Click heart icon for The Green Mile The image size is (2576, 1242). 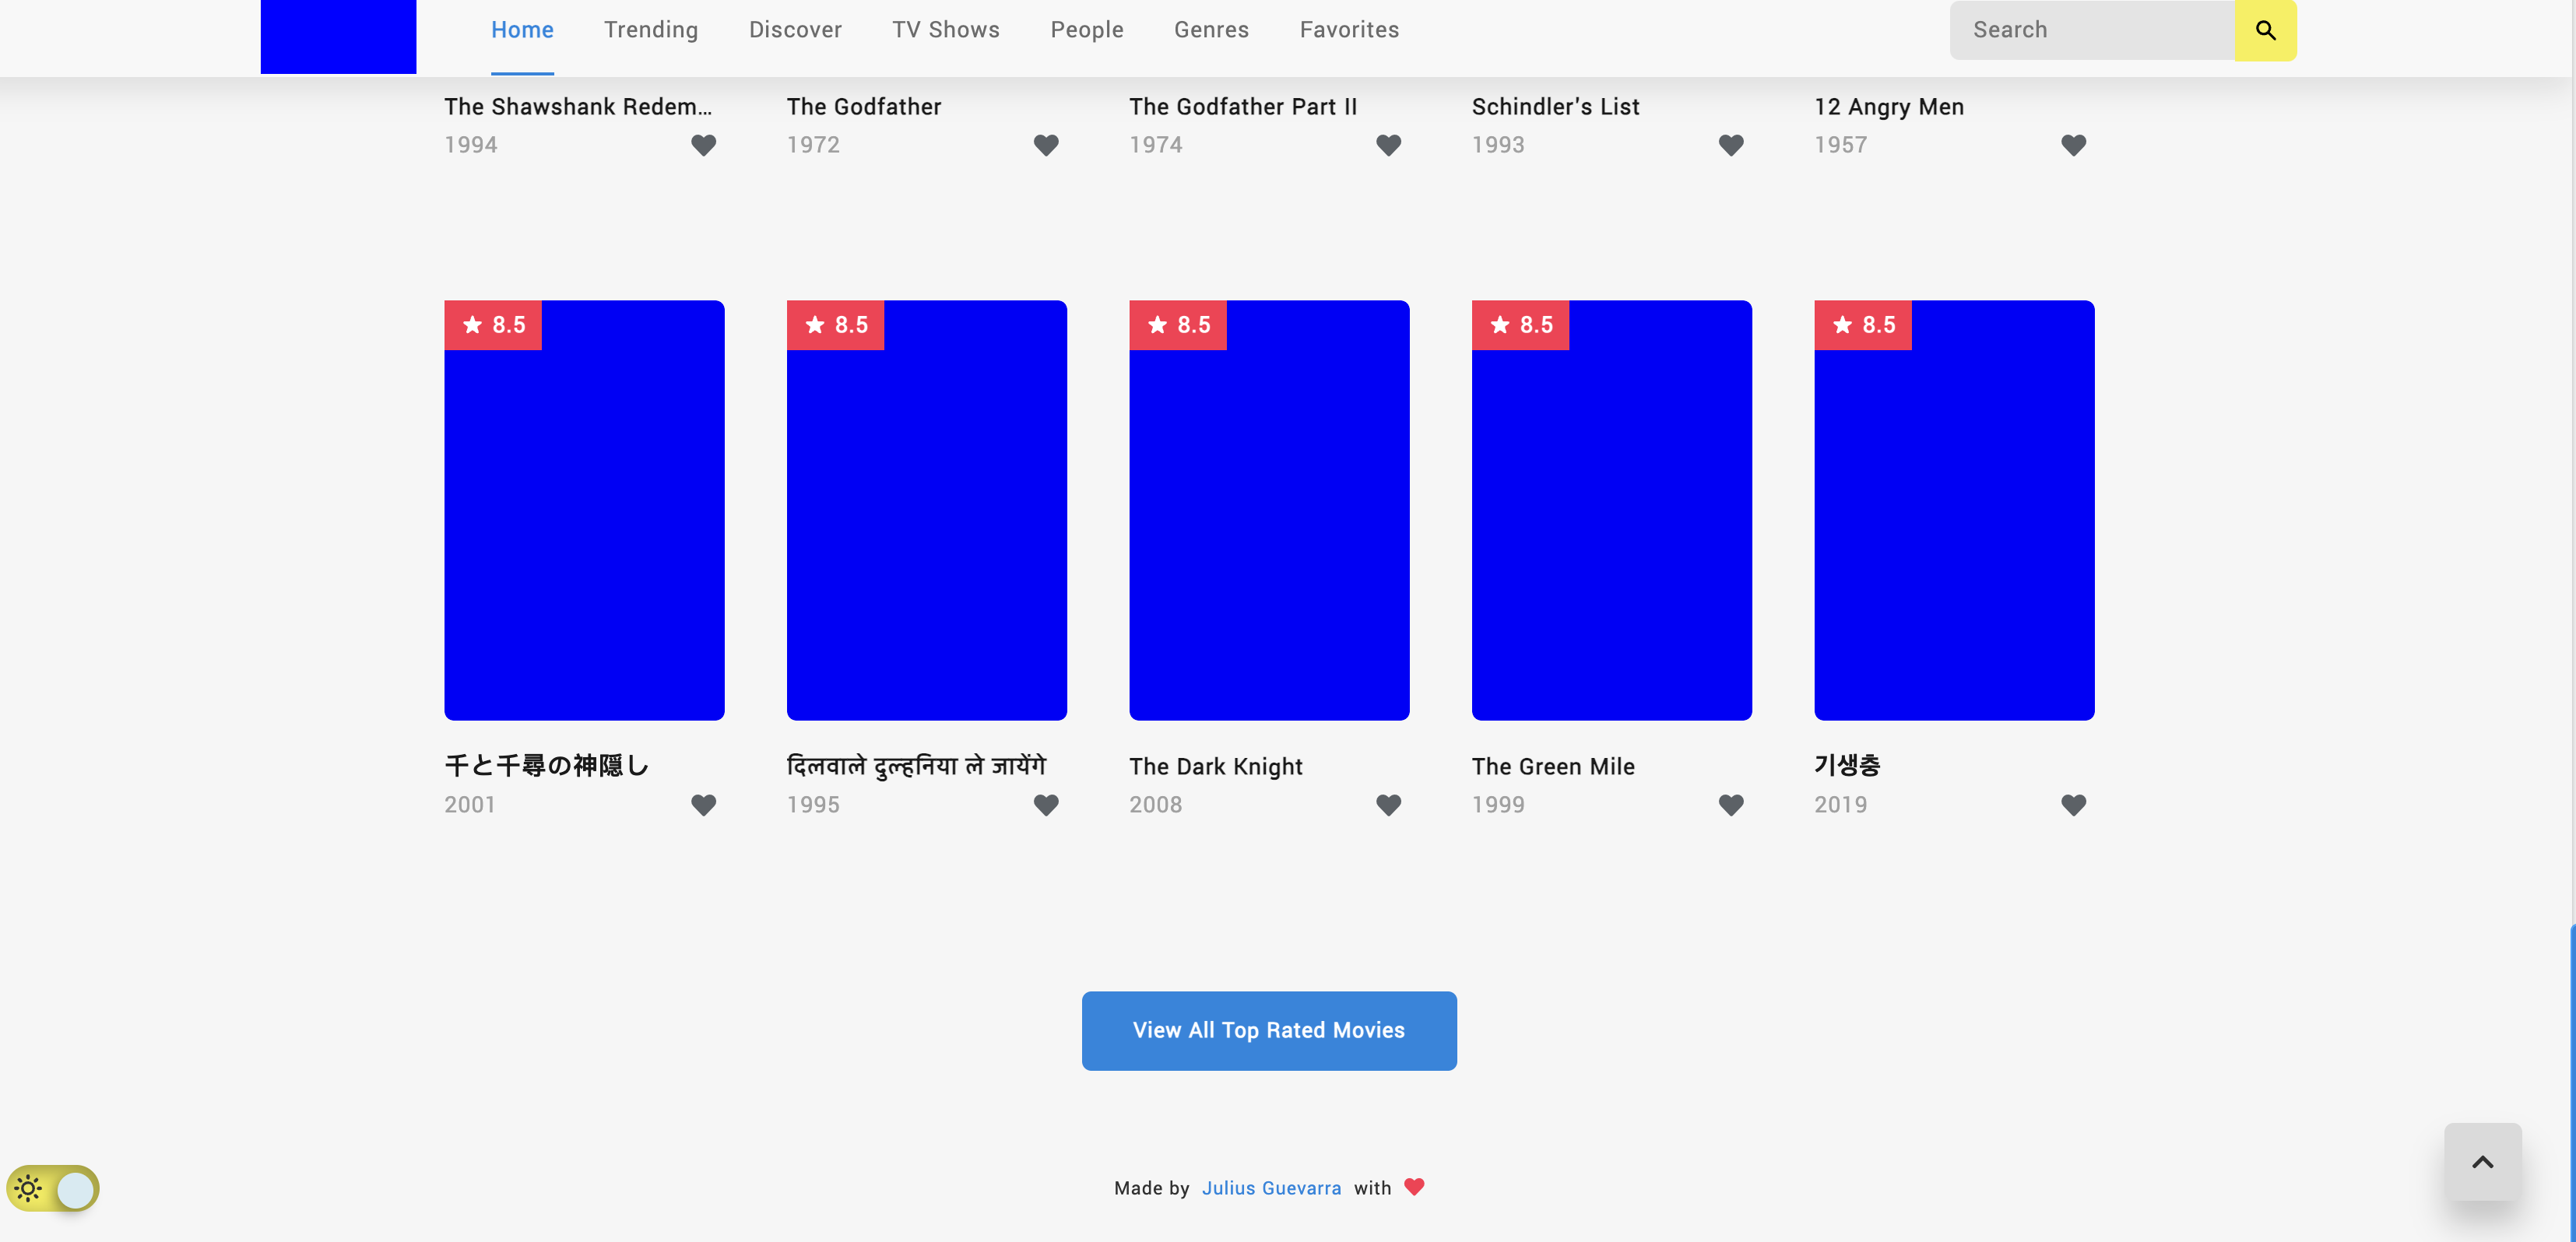1731,805
